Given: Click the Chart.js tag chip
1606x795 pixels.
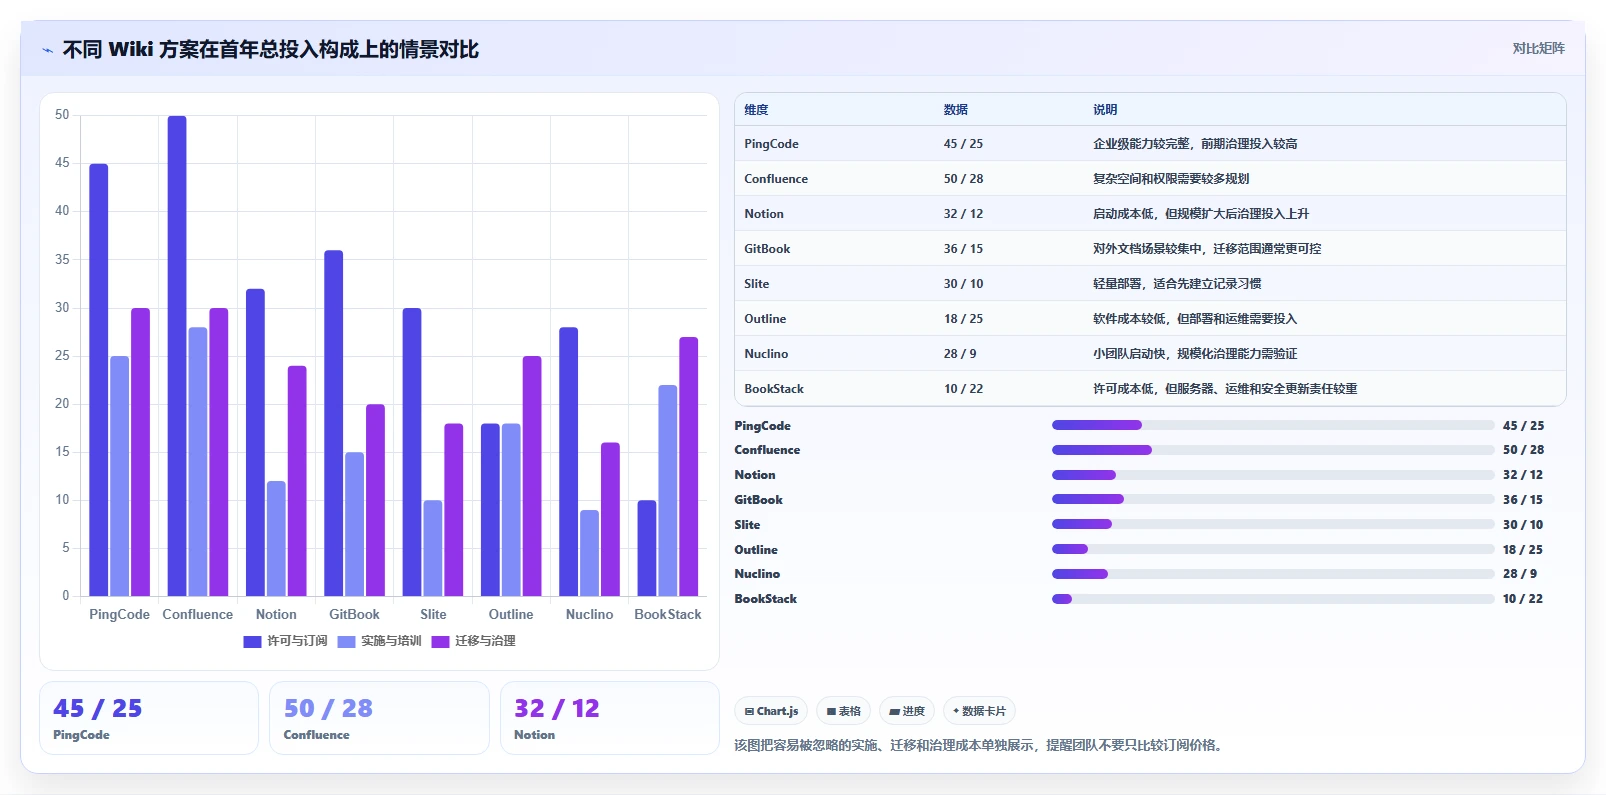Looking at the screenshot, I should coord(772,711).
